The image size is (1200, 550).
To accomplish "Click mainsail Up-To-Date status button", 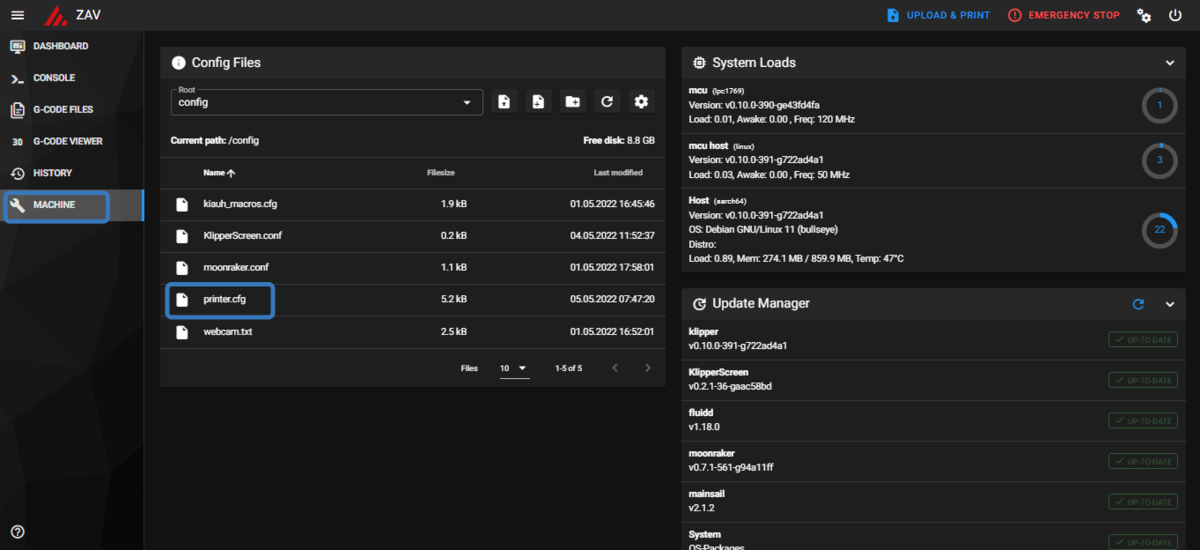I will [1143, 501].
